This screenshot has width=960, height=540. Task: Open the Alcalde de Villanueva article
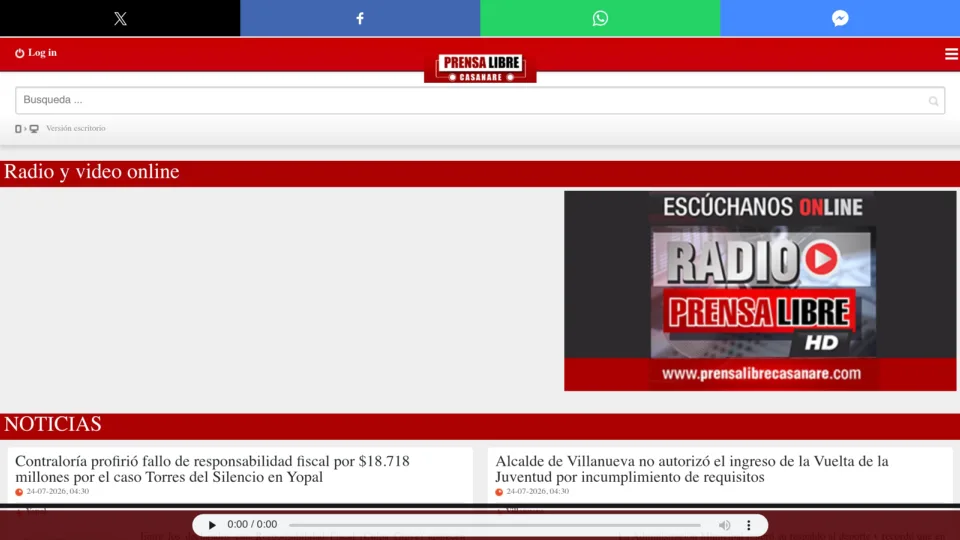tap(692, 469)
